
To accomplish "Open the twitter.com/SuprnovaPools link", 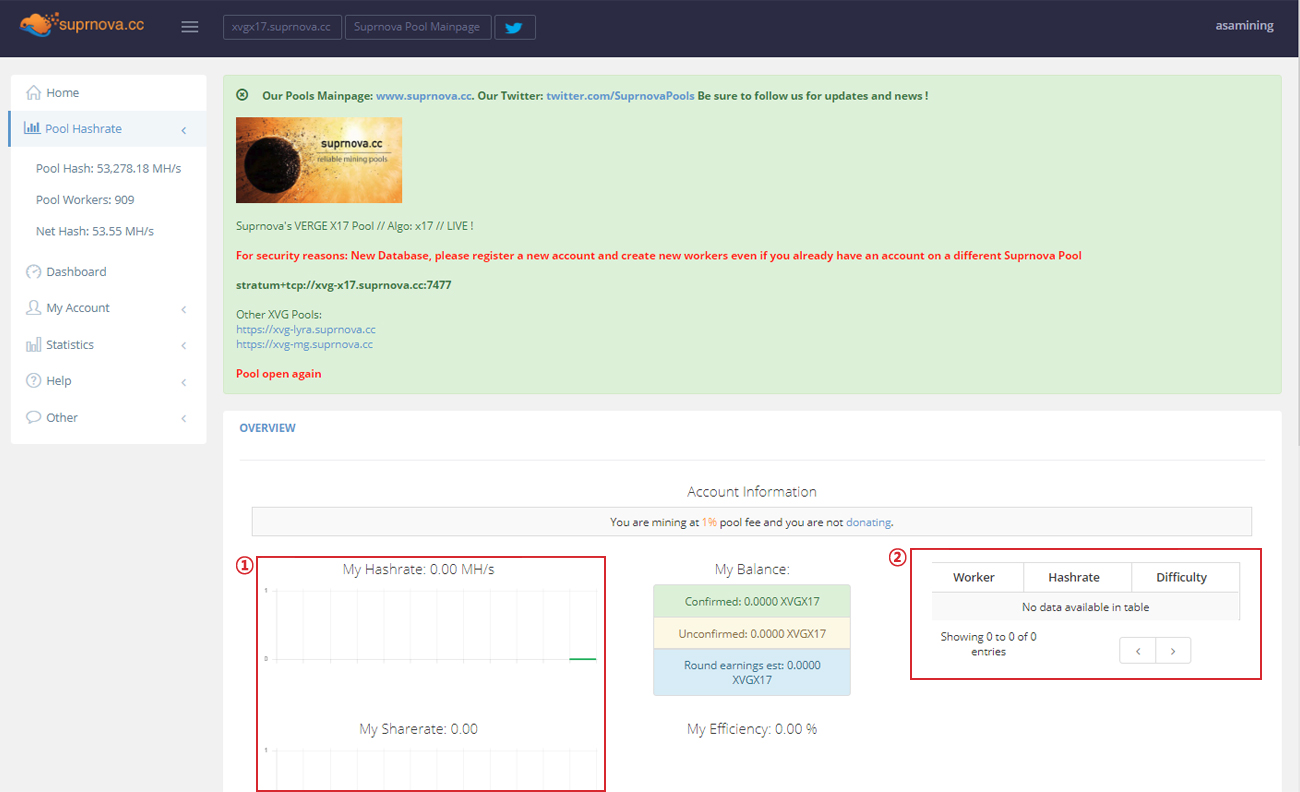I will 620,96.
